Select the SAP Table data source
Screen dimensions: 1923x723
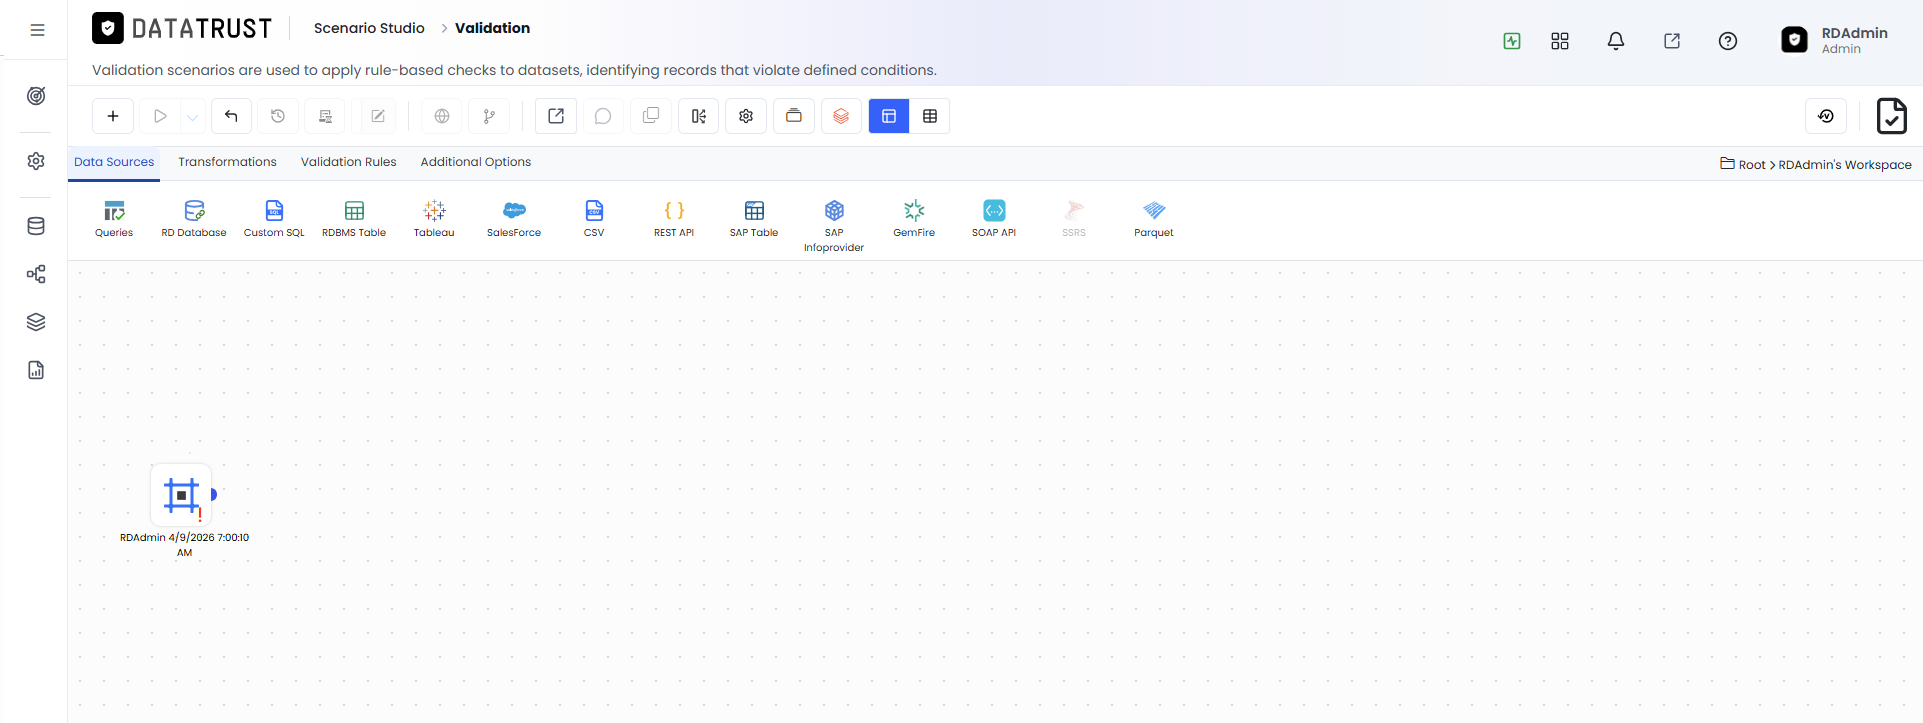point(754,219)
